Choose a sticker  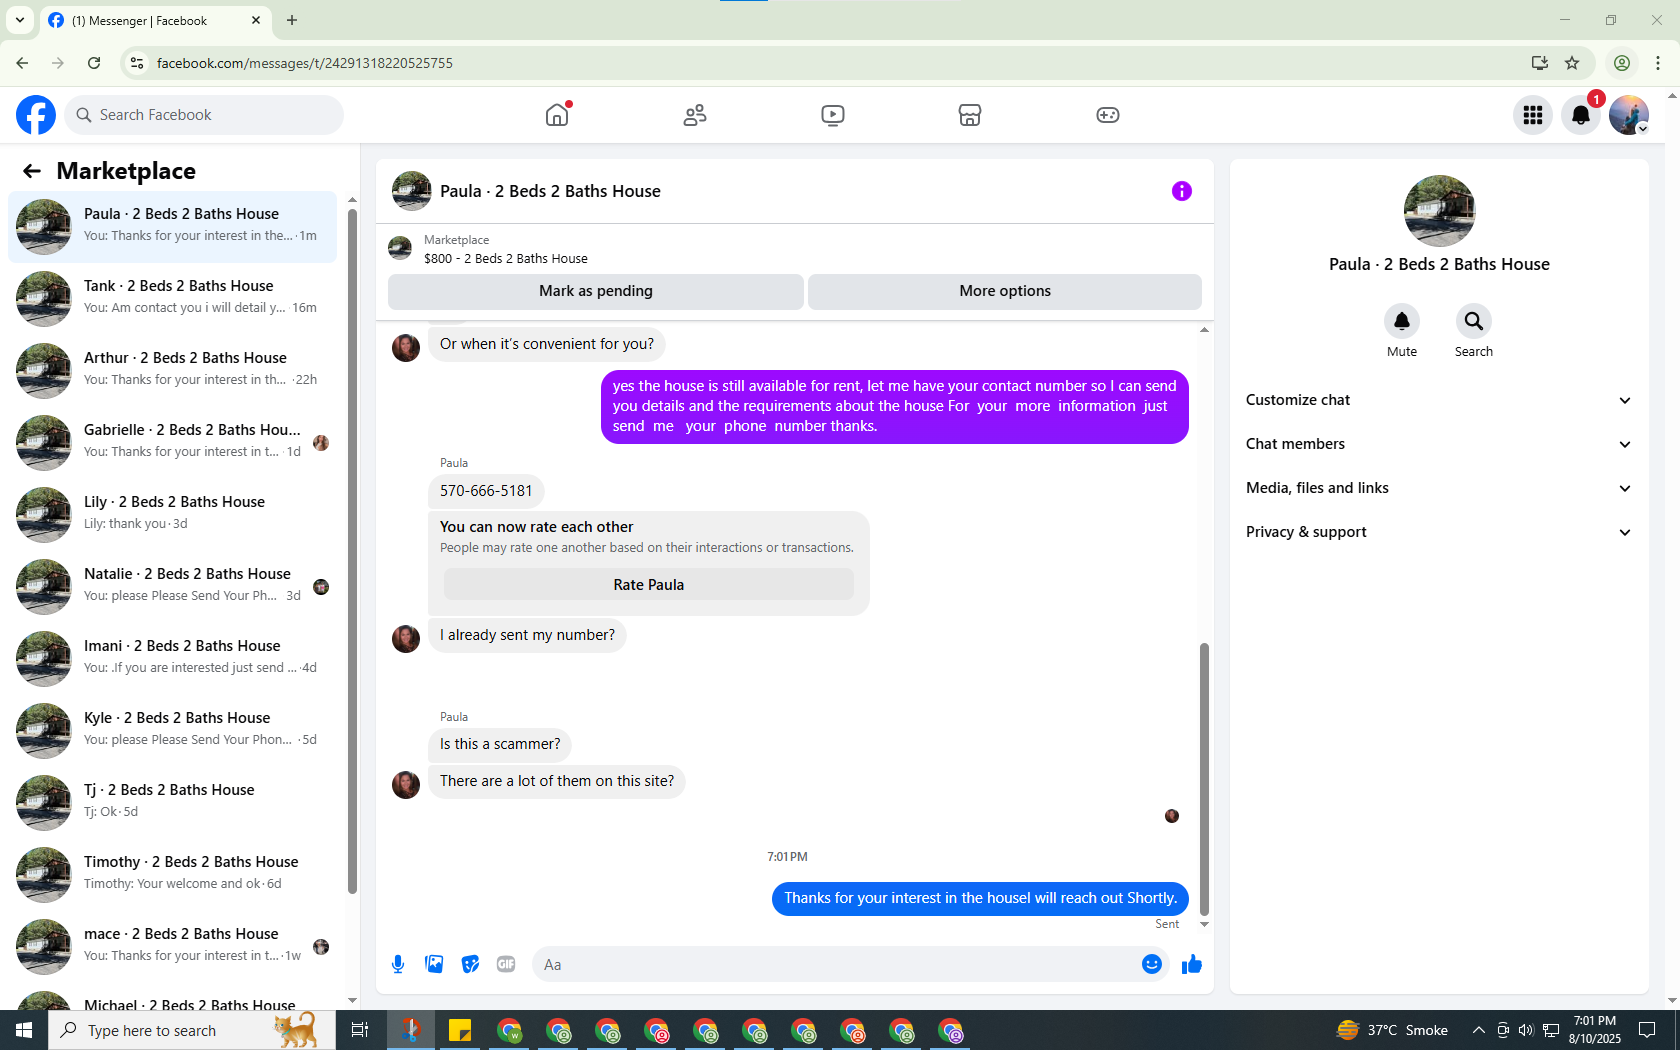[x=470, y=964]
